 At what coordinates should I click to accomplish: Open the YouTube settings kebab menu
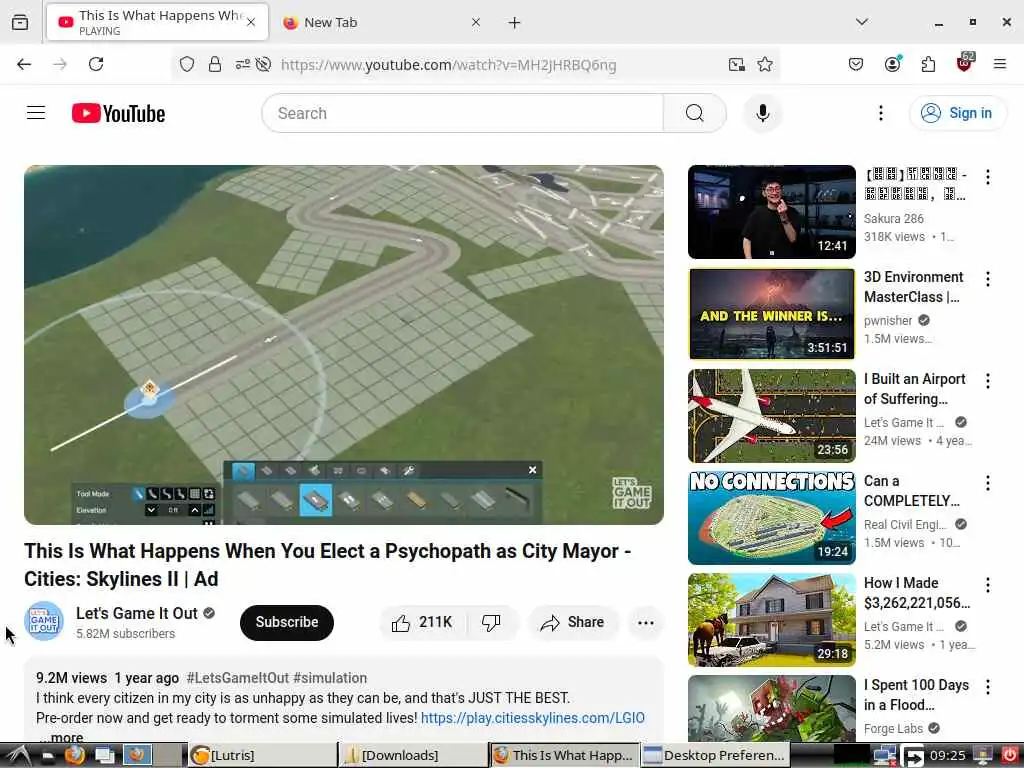pos(880,113)
